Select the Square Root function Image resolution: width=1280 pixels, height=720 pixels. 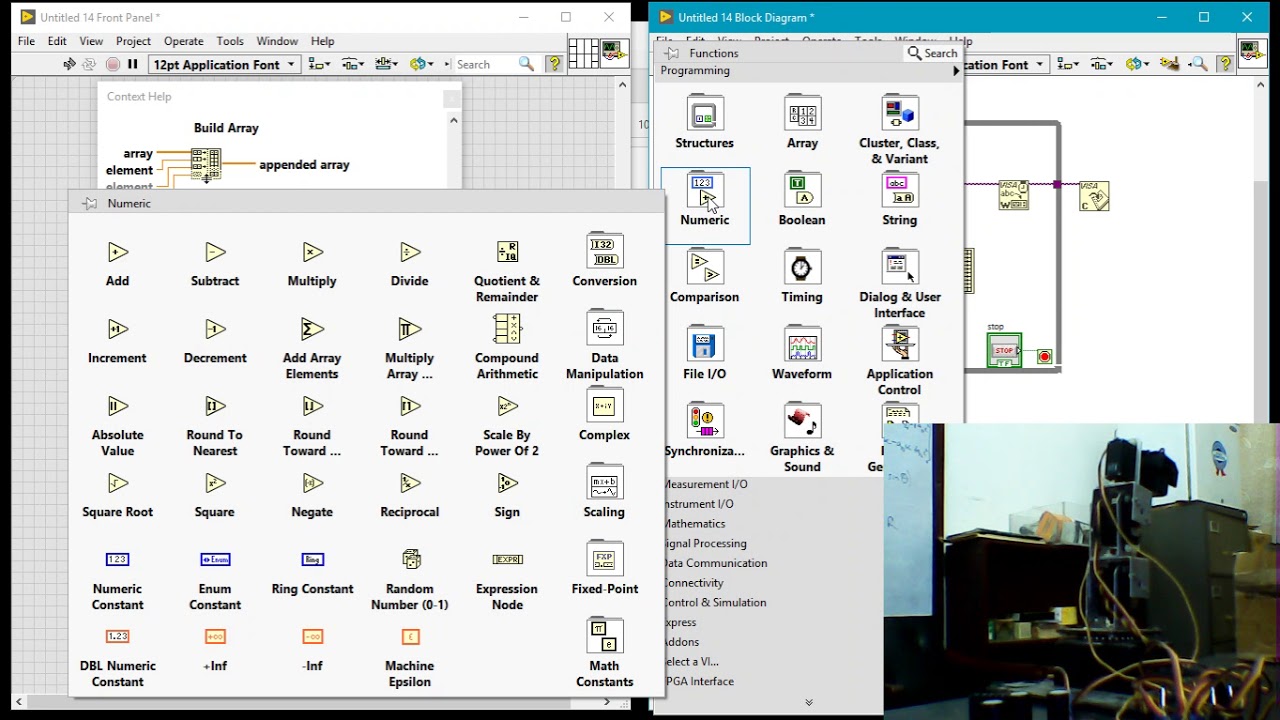coord(117,483)
